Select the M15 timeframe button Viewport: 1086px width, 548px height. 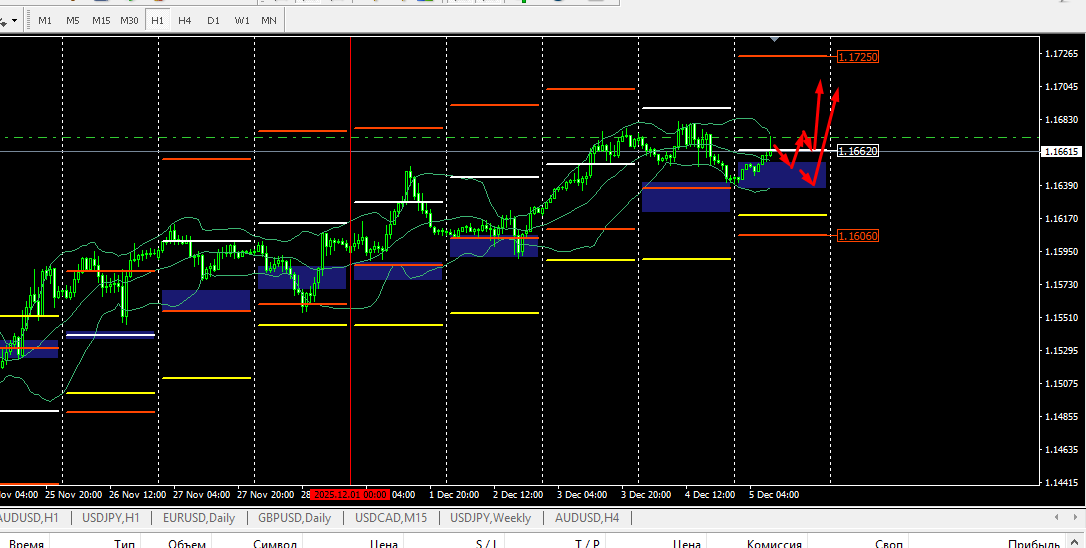click(x=101, y=20)
